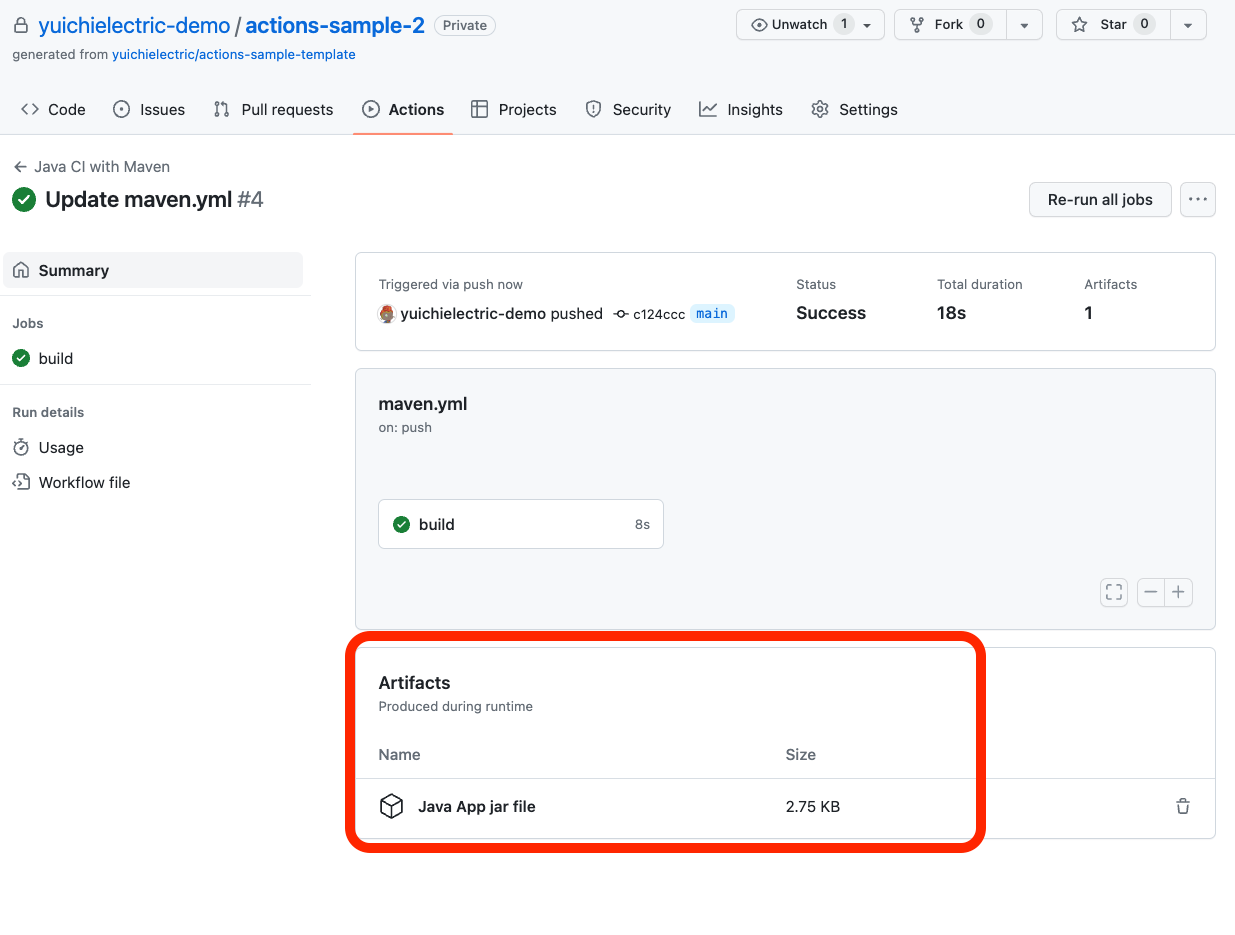Click the Private repository badge
Viewport: 1235px width, 935px height.
click(465, 25)
